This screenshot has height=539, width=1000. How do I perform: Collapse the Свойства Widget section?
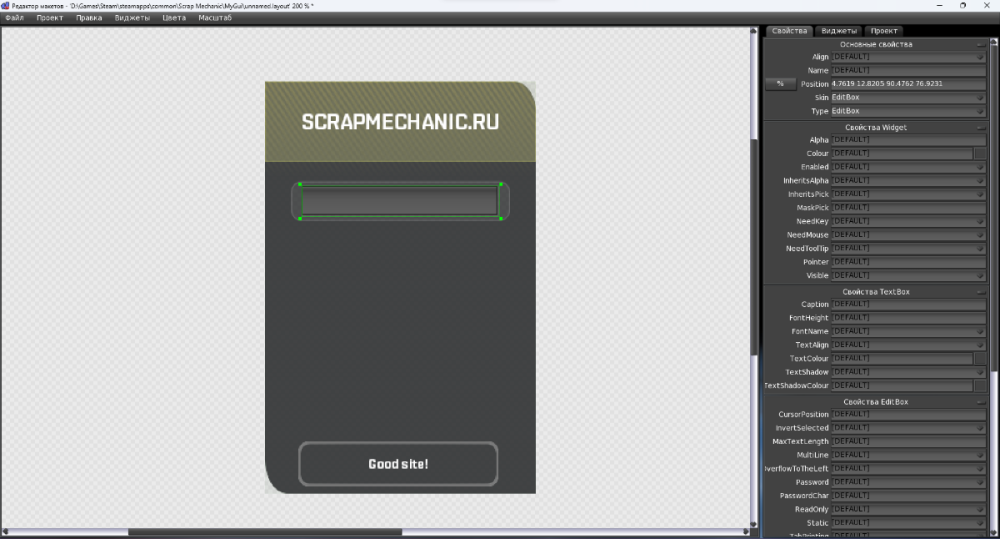(x=981, y=127)
